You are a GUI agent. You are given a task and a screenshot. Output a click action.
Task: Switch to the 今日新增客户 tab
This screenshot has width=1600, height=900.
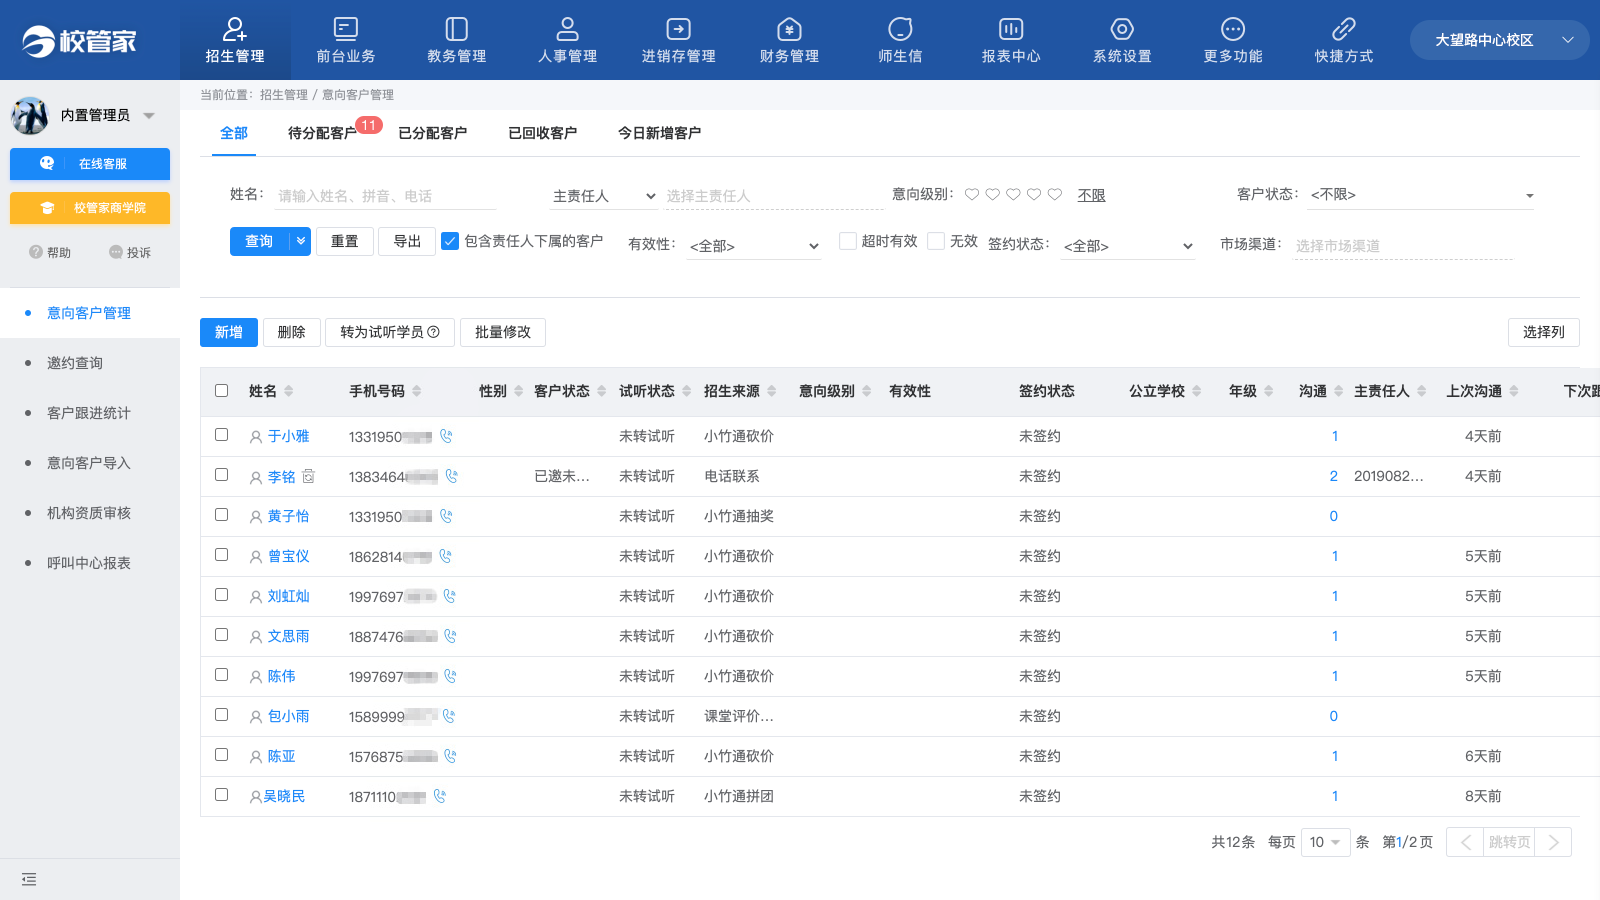click(659, 133)
